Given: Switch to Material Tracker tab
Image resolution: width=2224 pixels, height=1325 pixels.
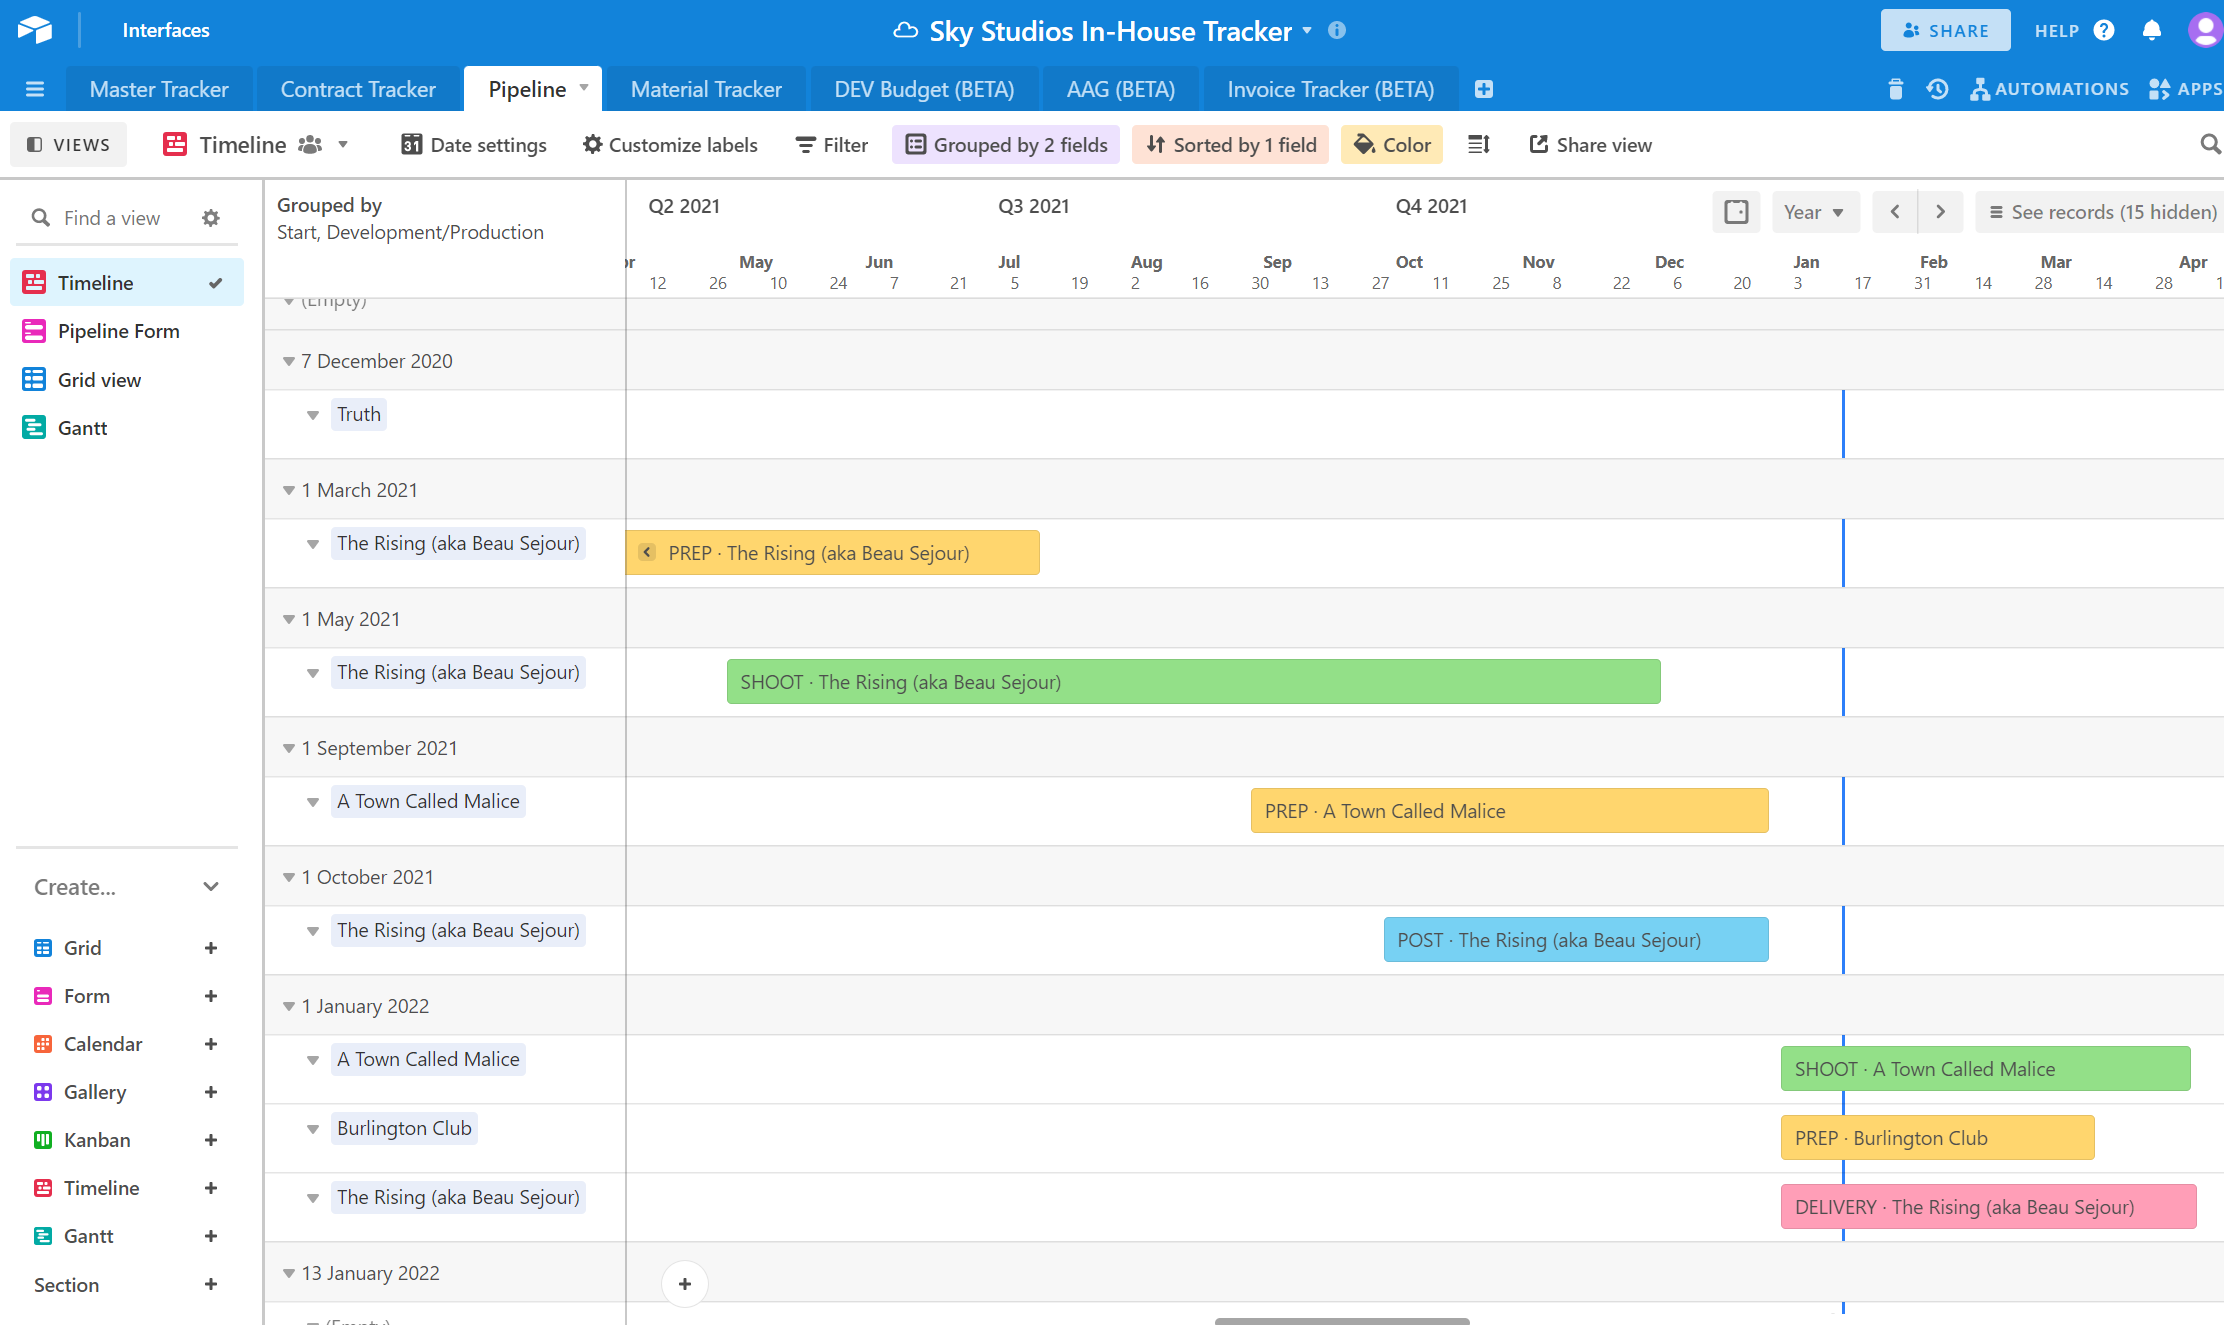Looking at the screenshot, I should (x=706, y=89).
